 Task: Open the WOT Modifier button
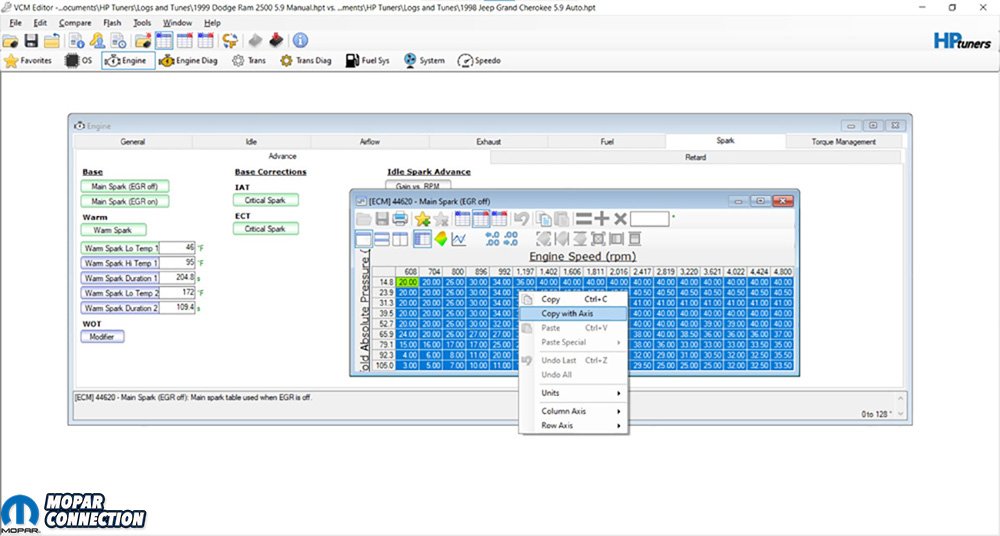click(102, 337)
